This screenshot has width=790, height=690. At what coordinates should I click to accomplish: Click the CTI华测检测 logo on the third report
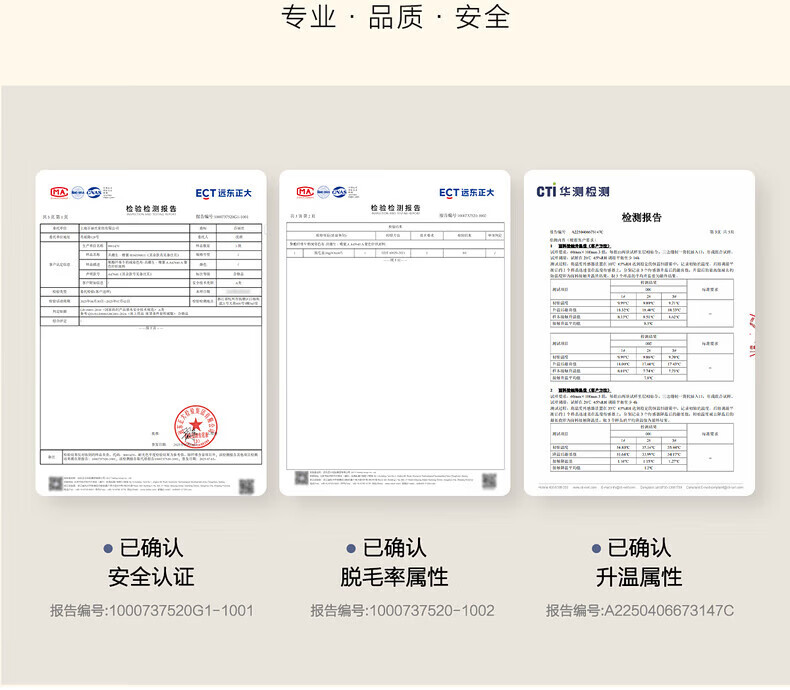[574, 190]
